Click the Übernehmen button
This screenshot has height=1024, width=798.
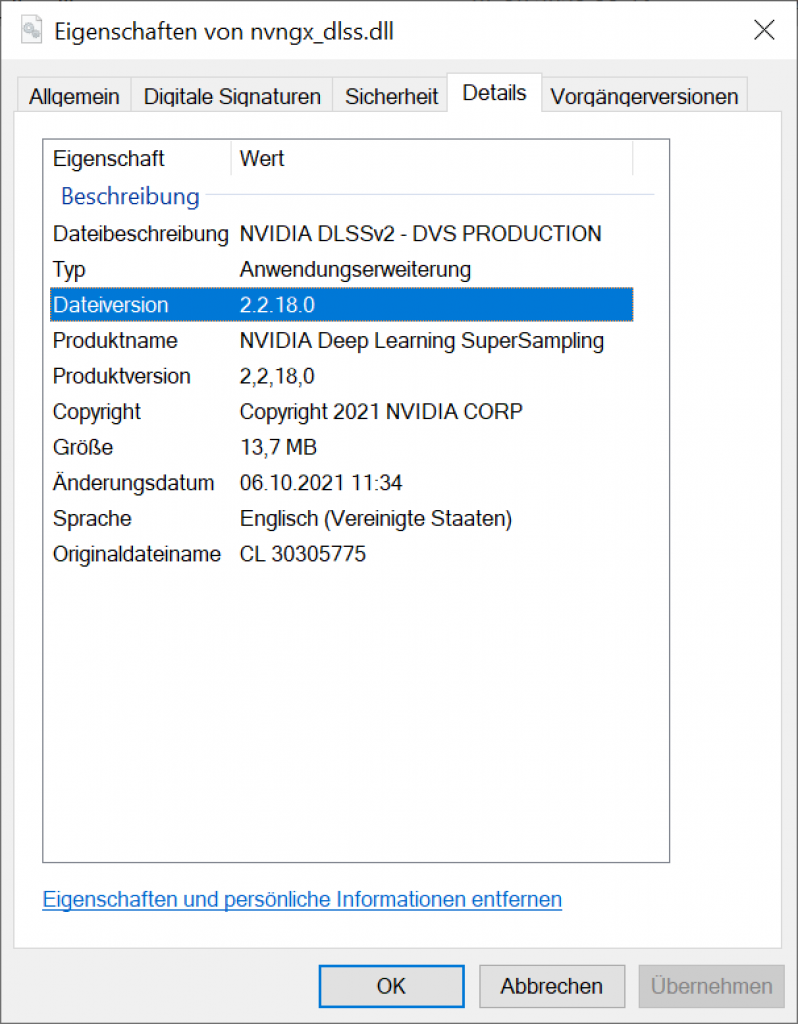[711, 986]
